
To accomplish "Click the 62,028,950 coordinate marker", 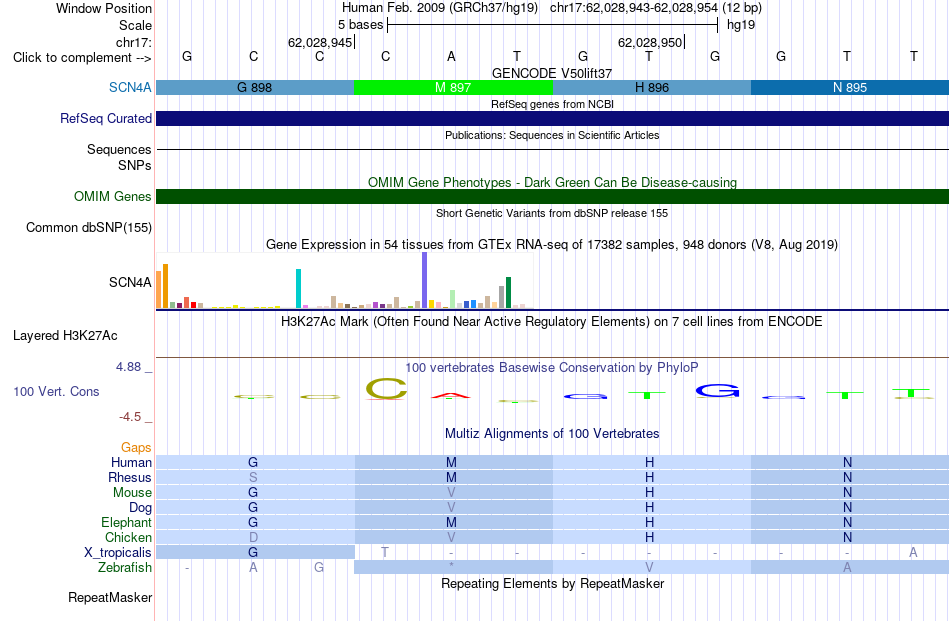I will point(650,42).
